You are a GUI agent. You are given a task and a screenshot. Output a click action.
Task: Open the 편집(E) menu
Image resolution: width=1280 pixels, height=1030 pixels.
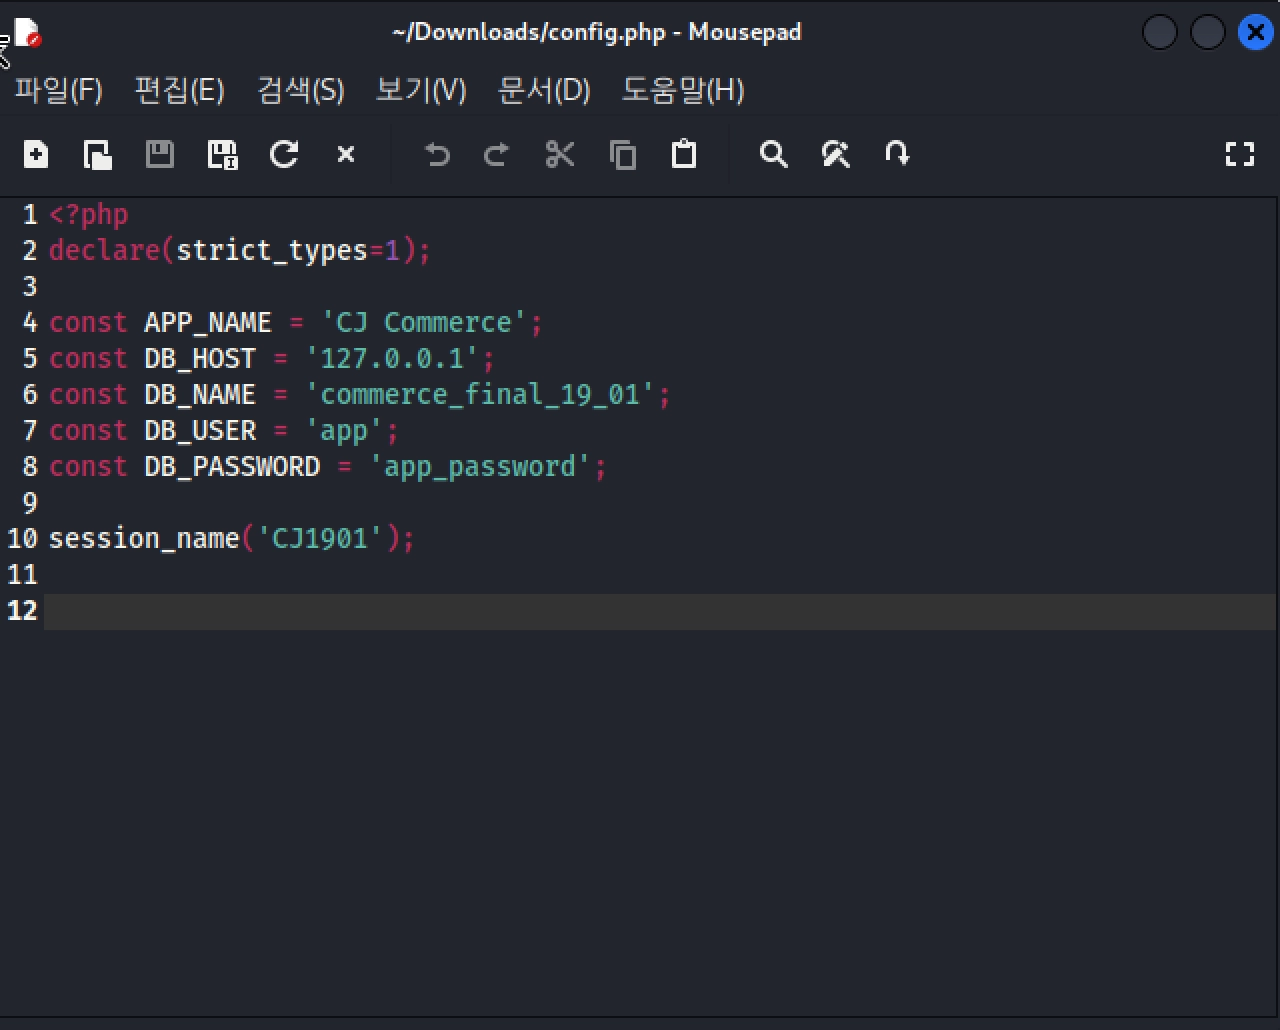pos(179,91)
